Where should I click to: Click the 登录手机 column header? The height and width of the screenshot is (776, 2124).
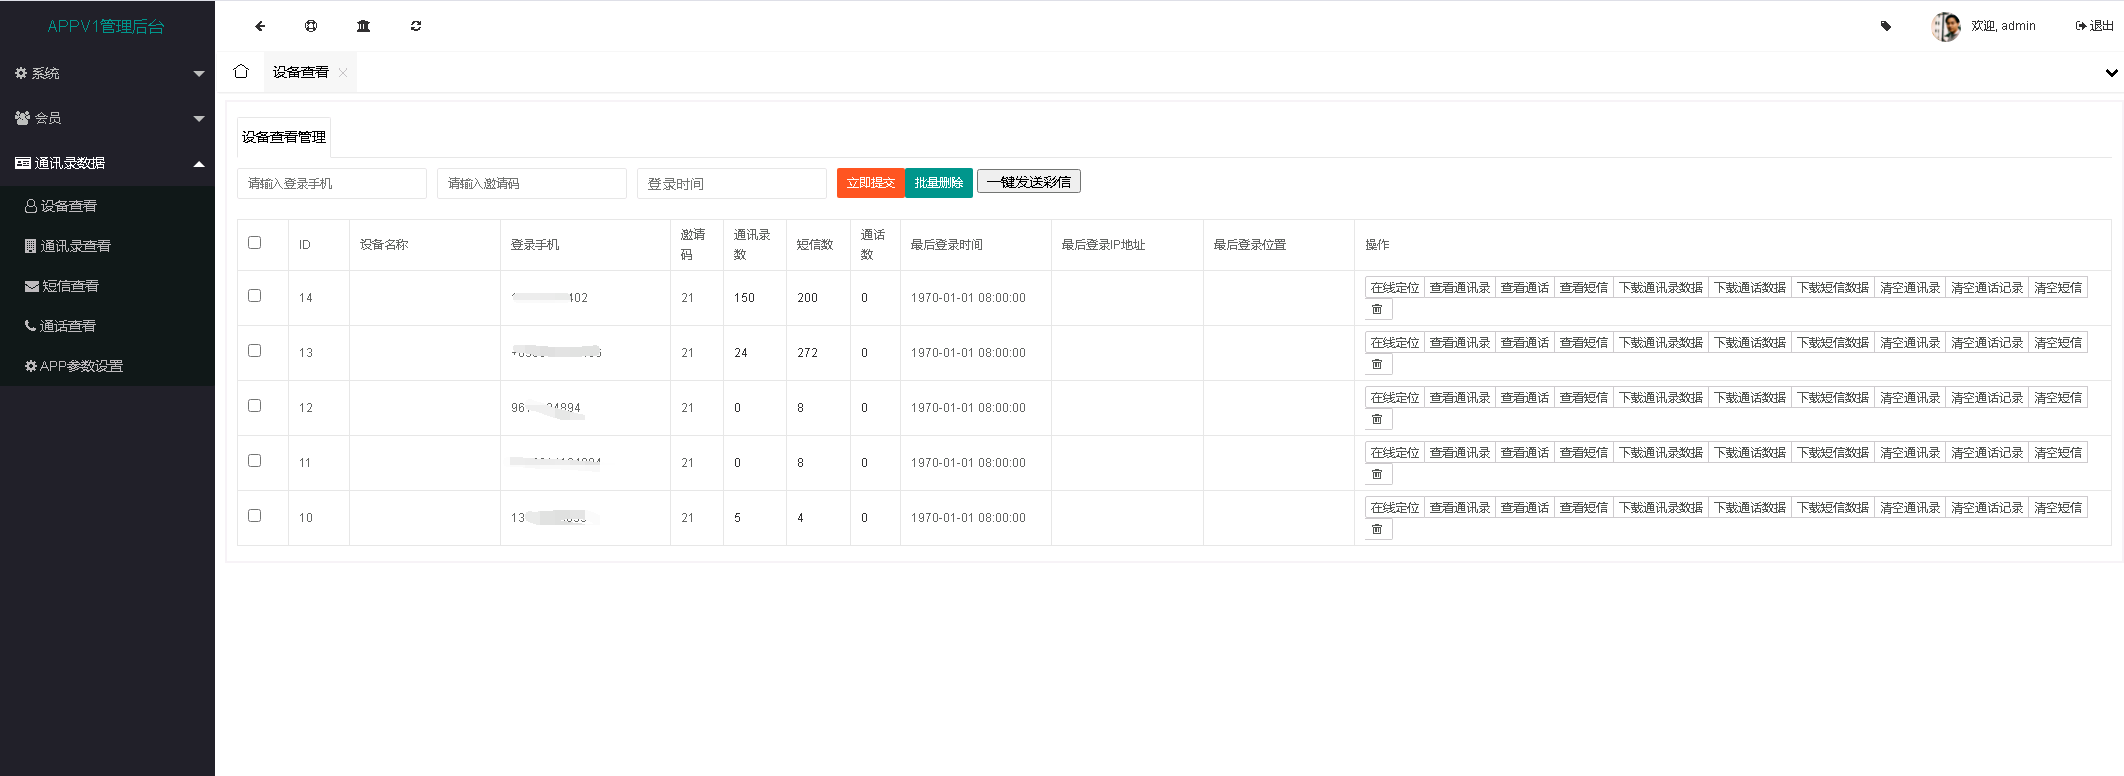click(535, 245)
